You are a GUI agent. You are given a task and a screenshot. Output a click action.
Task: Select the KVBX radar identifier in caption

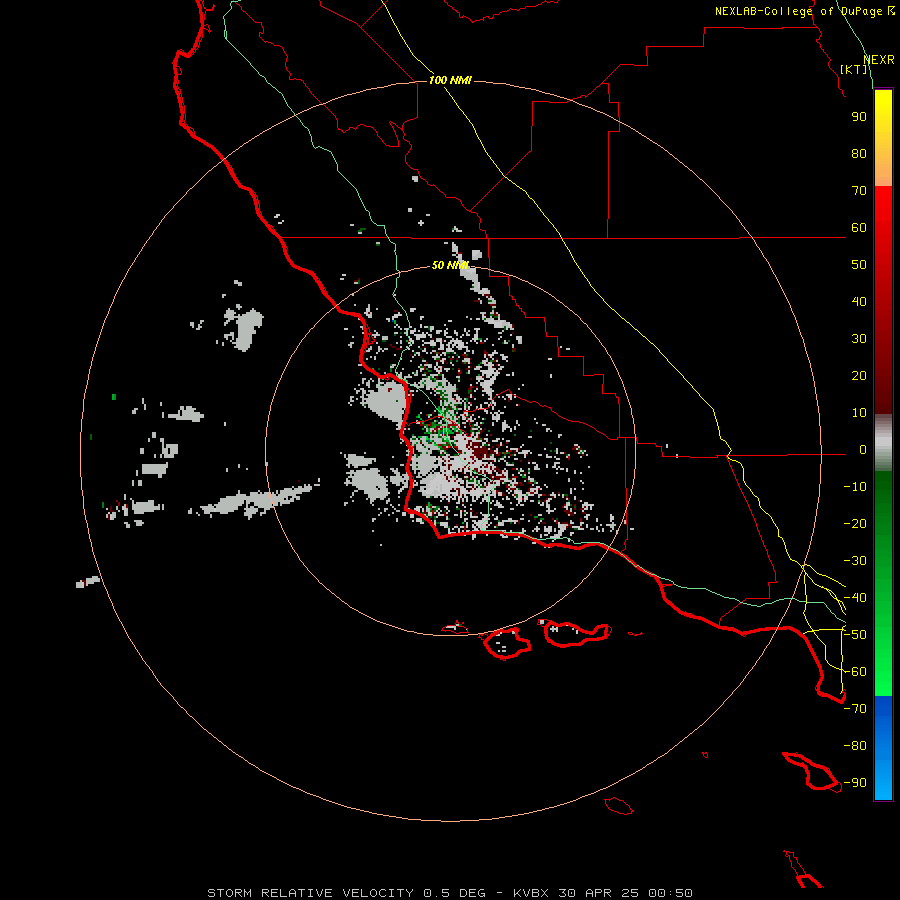tap(531, 893)
